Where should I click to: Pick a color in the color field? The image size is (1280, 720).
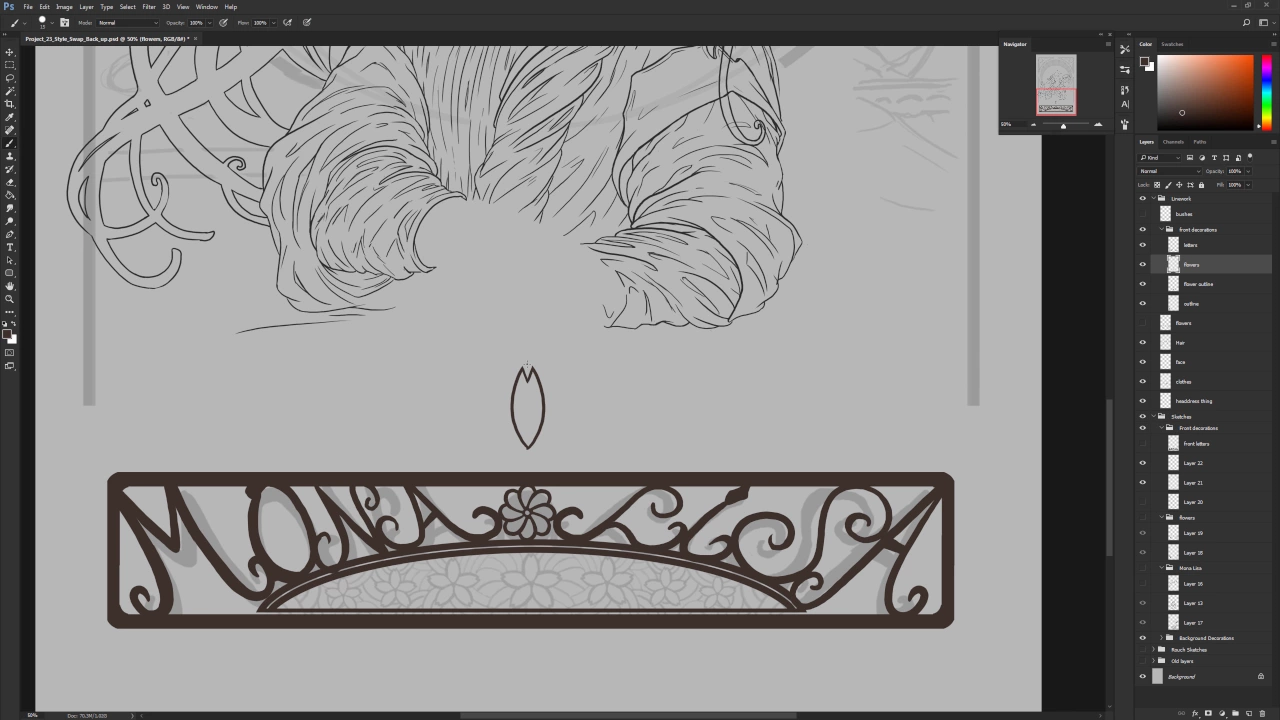pos(1205,92)
